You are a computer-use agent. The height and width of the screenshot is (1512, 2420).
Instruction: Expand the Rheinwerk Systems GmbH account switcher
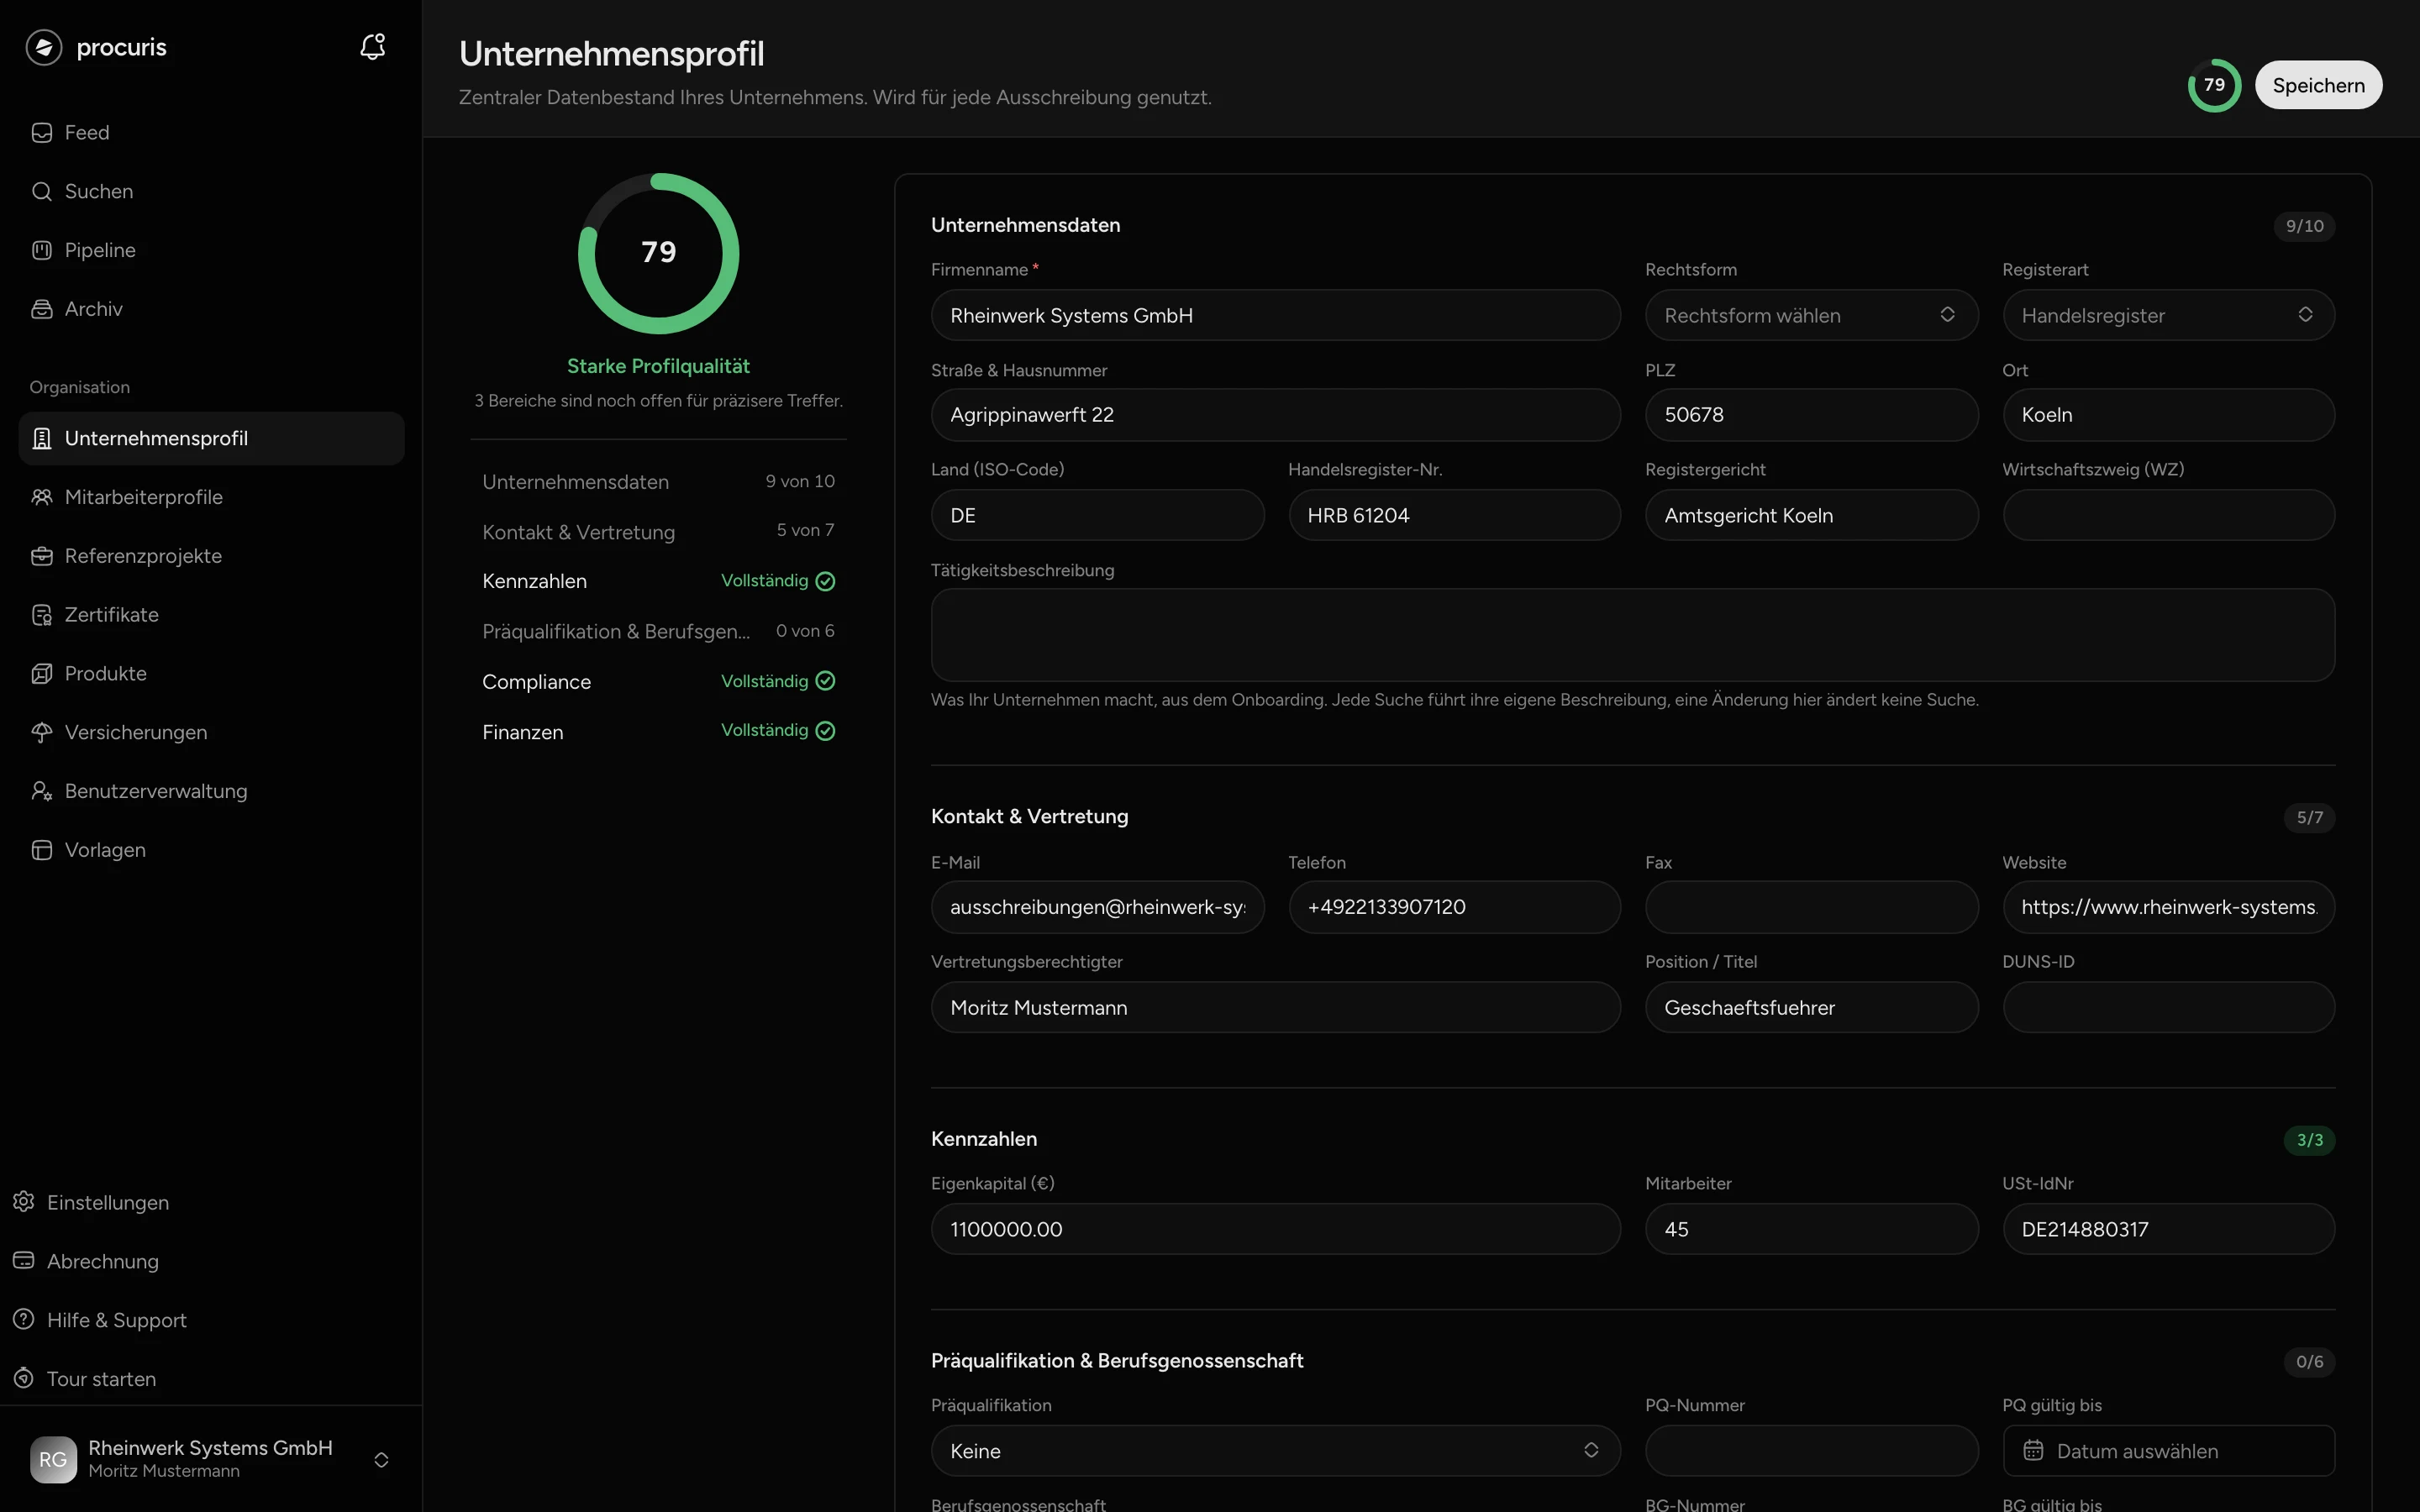(211, 1459)
